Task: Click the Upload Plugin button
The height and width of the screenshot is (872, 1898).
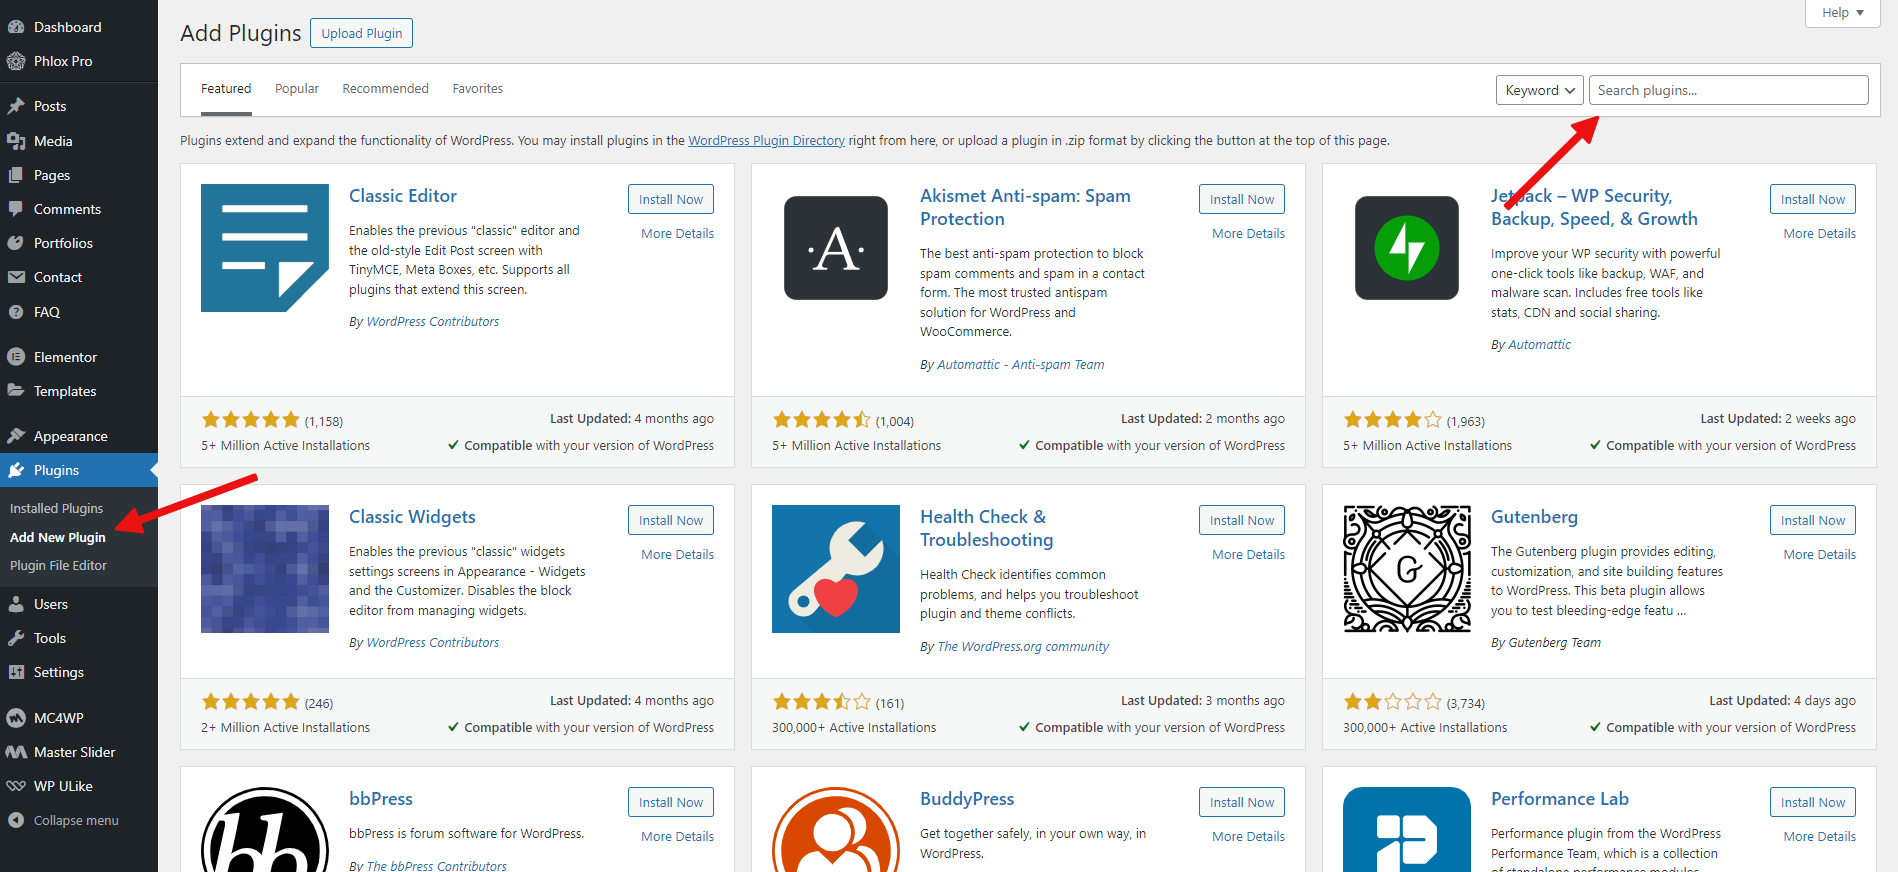Action: [362, 33]
